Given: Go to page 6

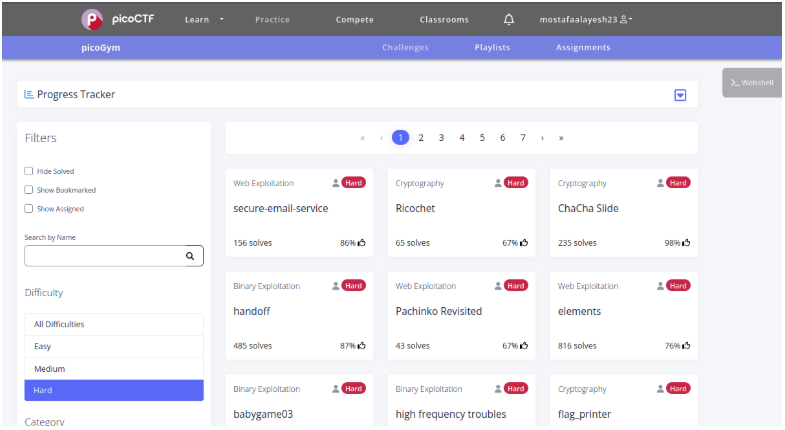Looking at the screenshot, I should (x=503, y=138).
